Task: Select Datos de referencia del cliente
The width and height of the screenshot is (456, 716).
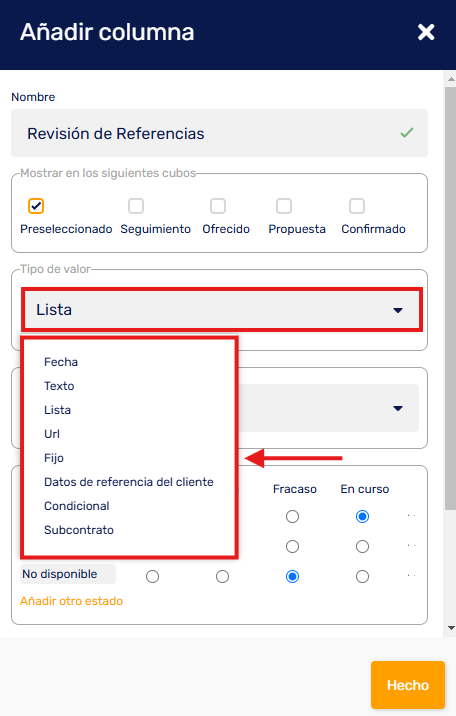Action: (129, 482)
